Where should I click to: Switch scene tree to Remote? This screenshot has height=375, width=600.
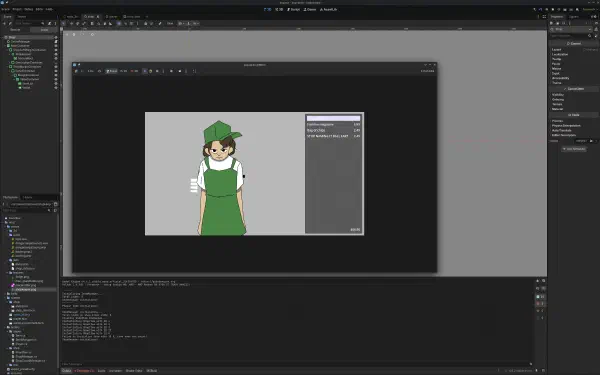15,29
